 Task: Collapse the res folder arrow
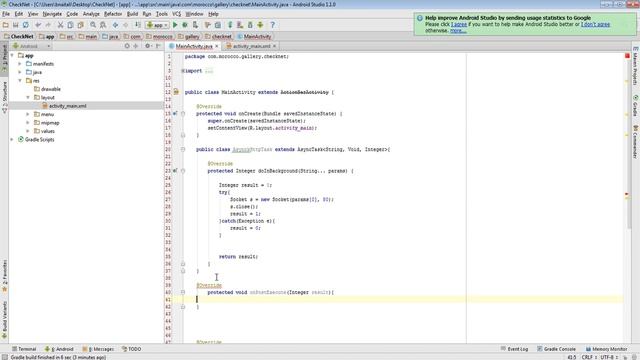[x=20, y=80]
